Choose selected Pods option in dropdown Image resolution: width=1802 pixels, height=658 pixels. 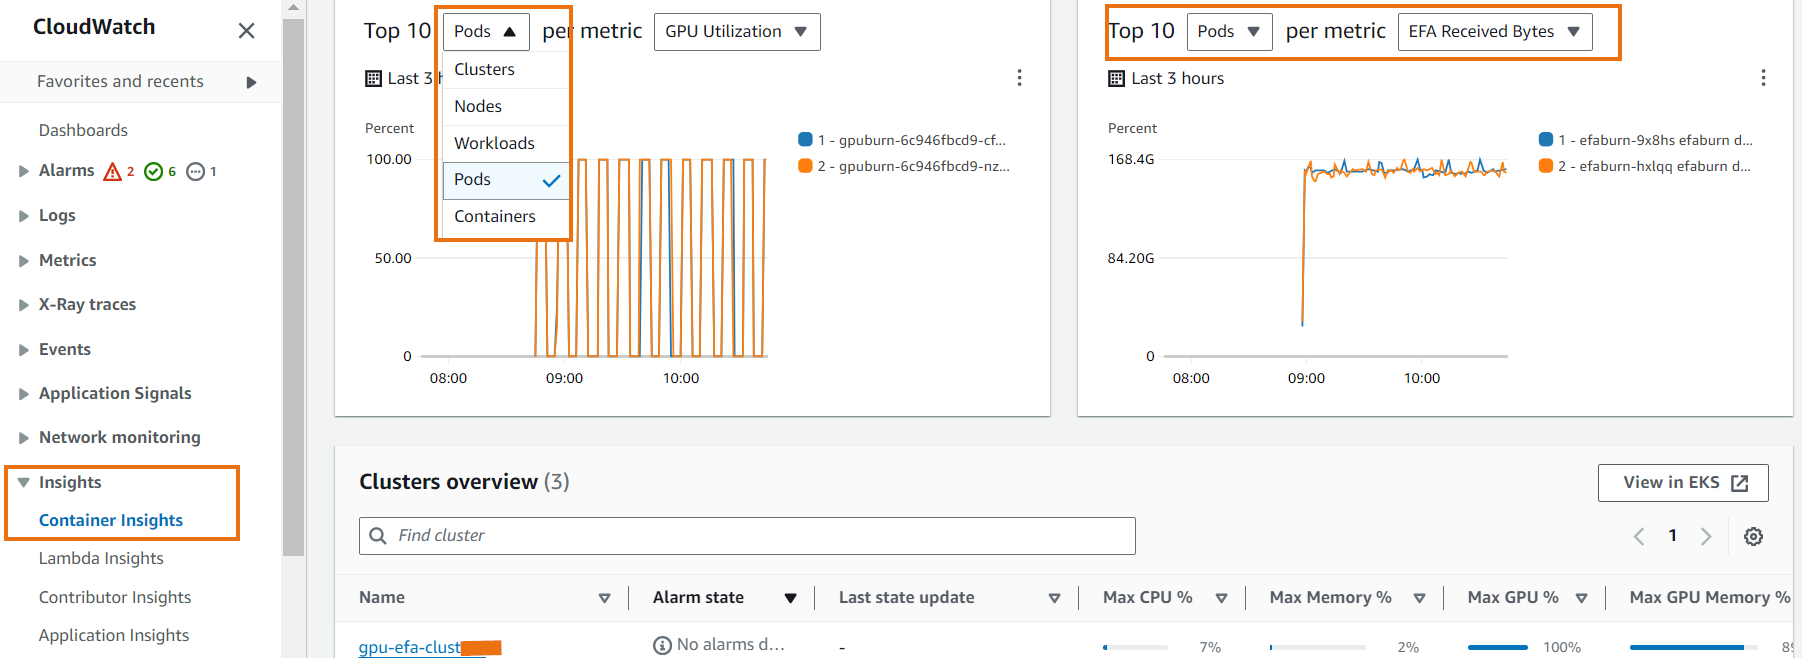pos(506,180)
